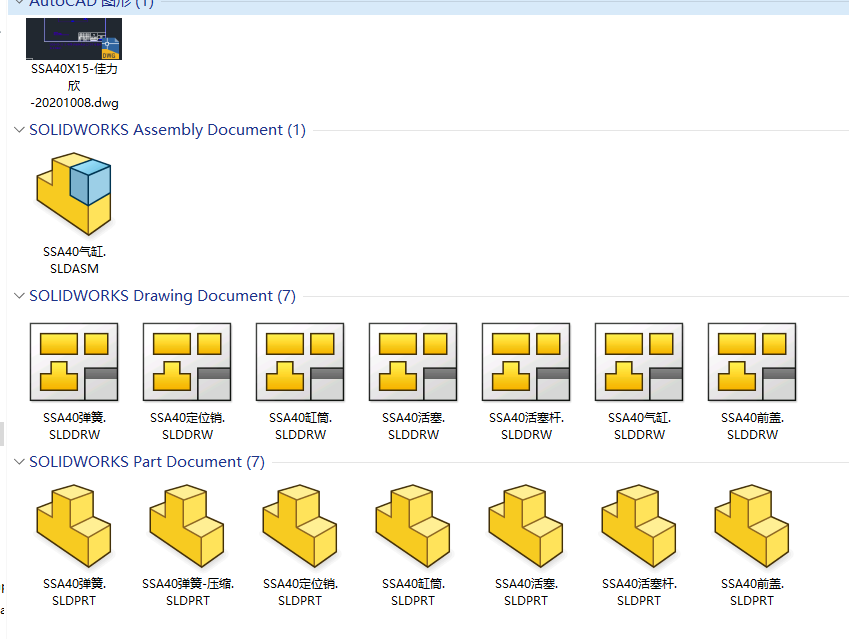This screenshot has height=639, width=849.
Task: Click the SSA40前盖.SLDPRT file name label
Action: pos(752,592)
